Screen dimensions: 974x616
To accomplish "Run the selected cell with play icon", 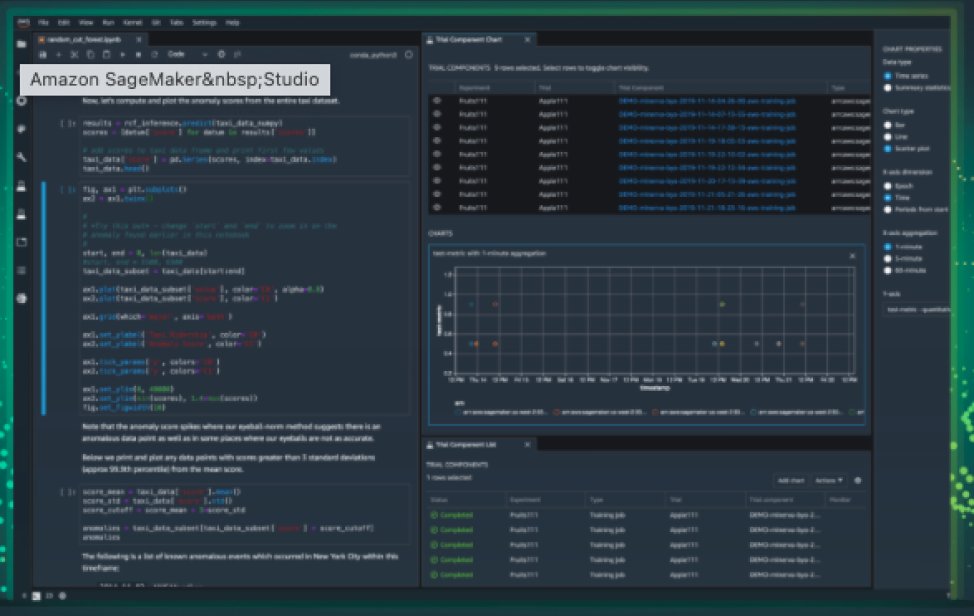I will point(122,55).
